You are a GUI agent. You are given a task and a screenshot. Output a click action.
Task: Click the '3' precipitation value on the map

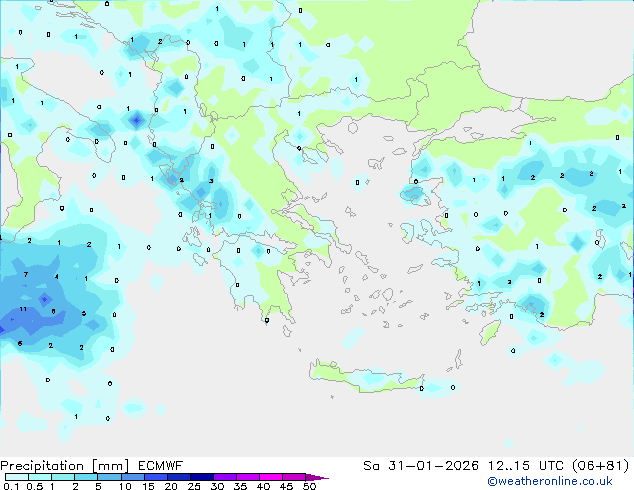click(211, 181)
